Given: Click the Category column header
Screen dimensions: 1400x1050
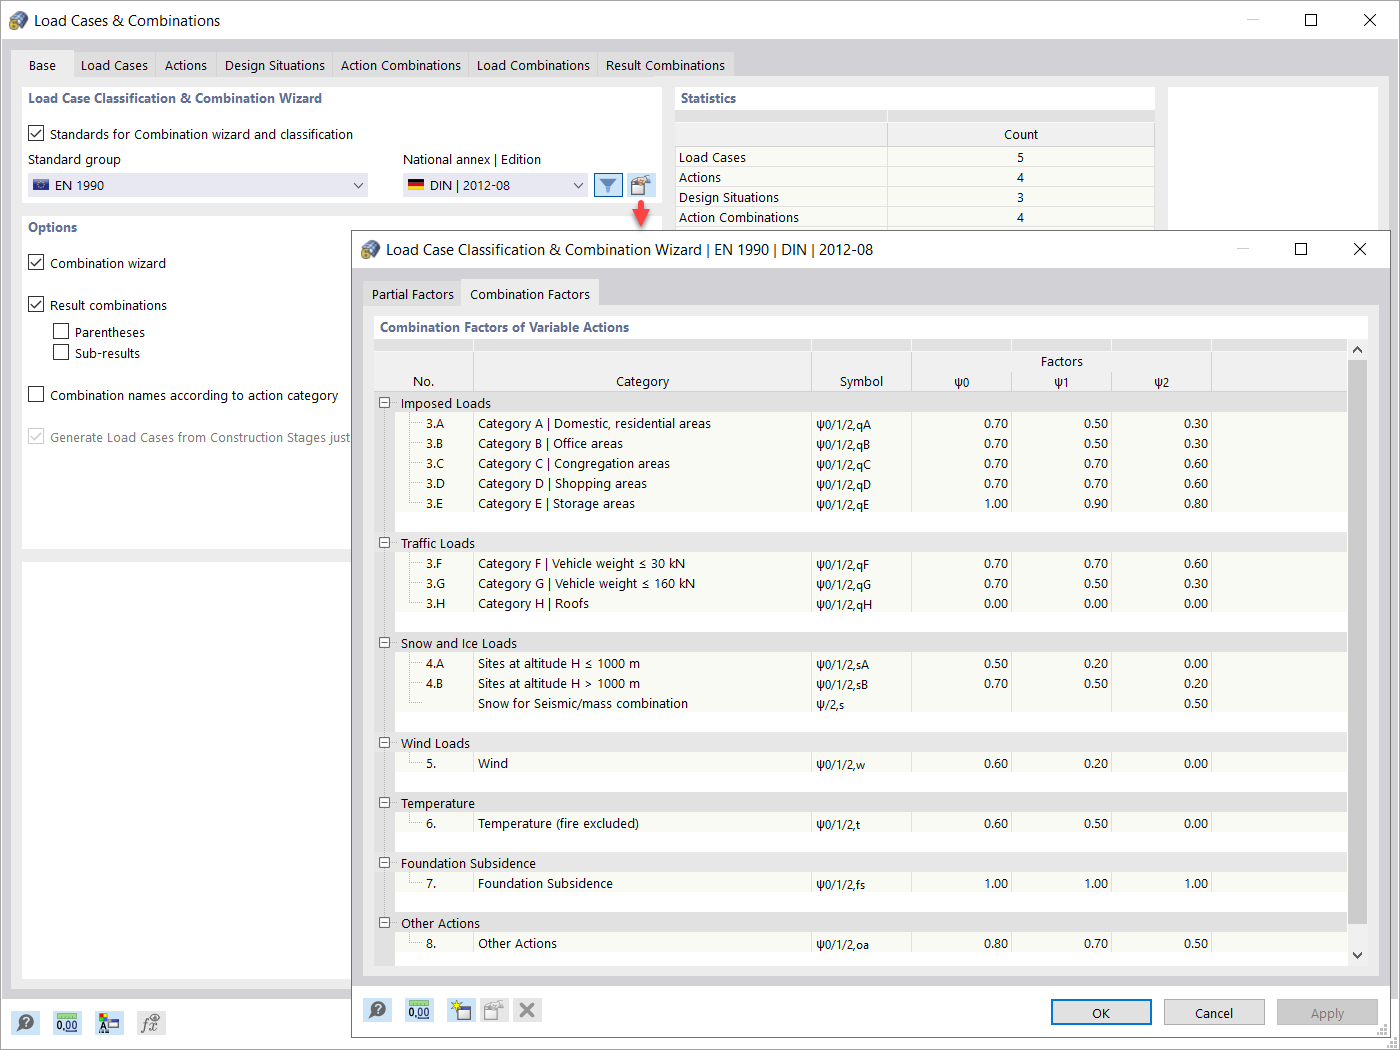Looking at the screenshot, I should point(642,381).
